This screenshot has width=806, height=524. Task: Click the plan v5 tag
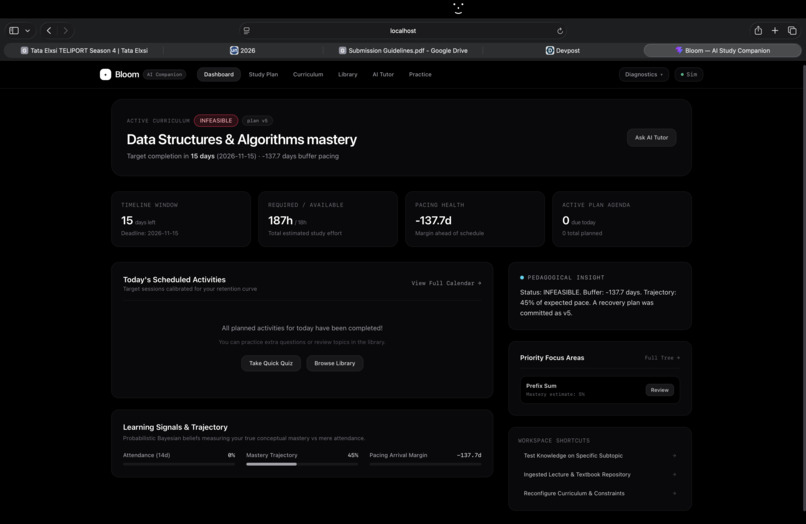[257, 121]
